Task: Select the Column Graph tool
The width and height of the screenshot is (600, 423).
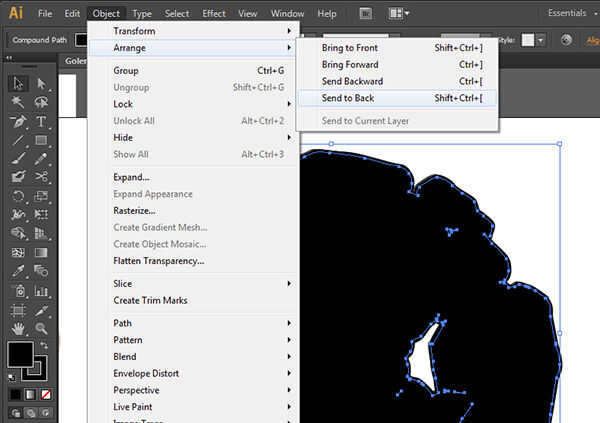Action: [41, 291]
